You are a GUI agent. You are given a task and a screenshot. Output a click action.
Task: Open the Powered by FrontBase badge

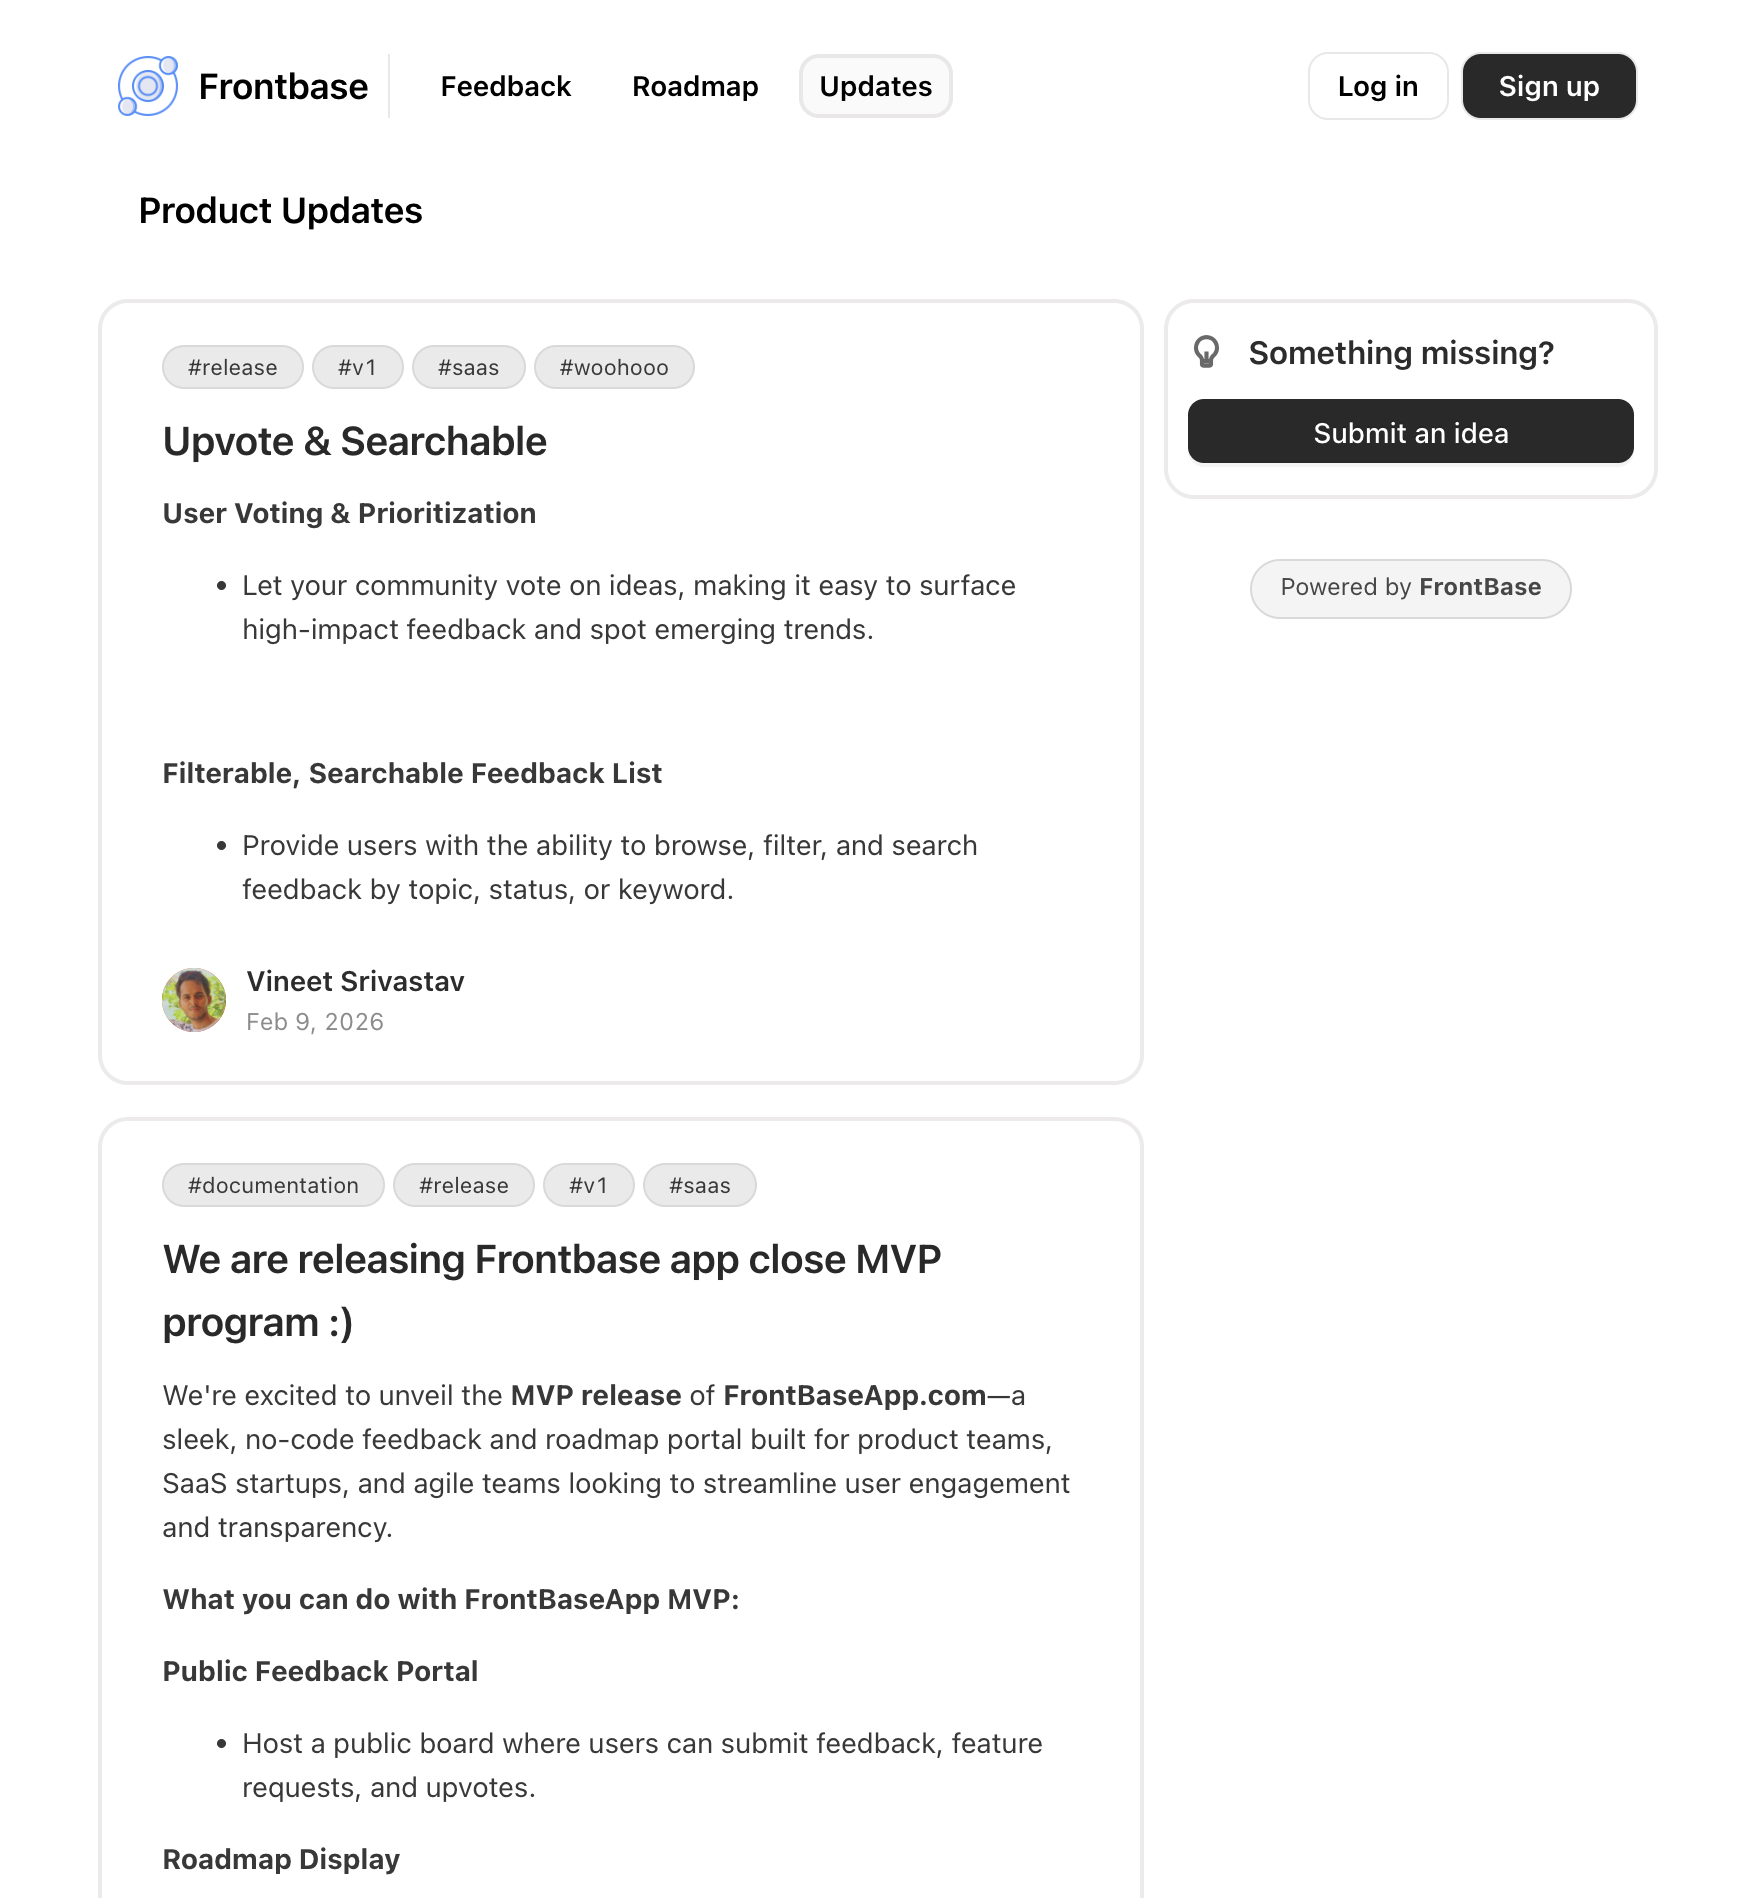tap(1410, 589)
